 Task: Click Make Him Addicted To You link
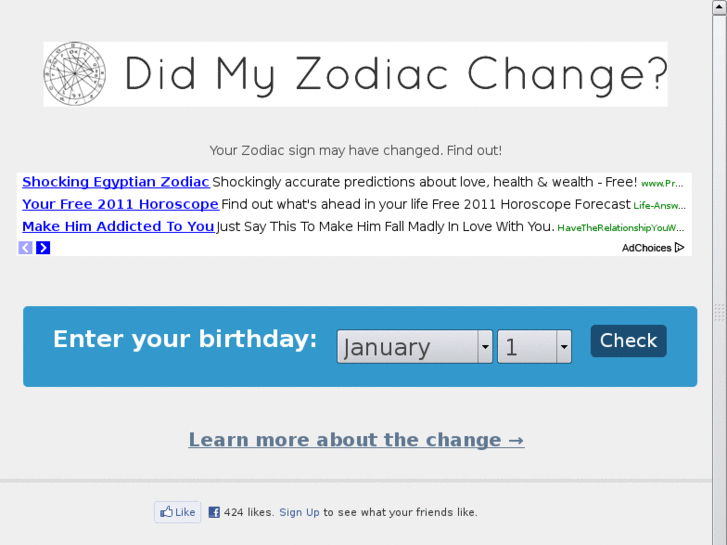point(118,226)
